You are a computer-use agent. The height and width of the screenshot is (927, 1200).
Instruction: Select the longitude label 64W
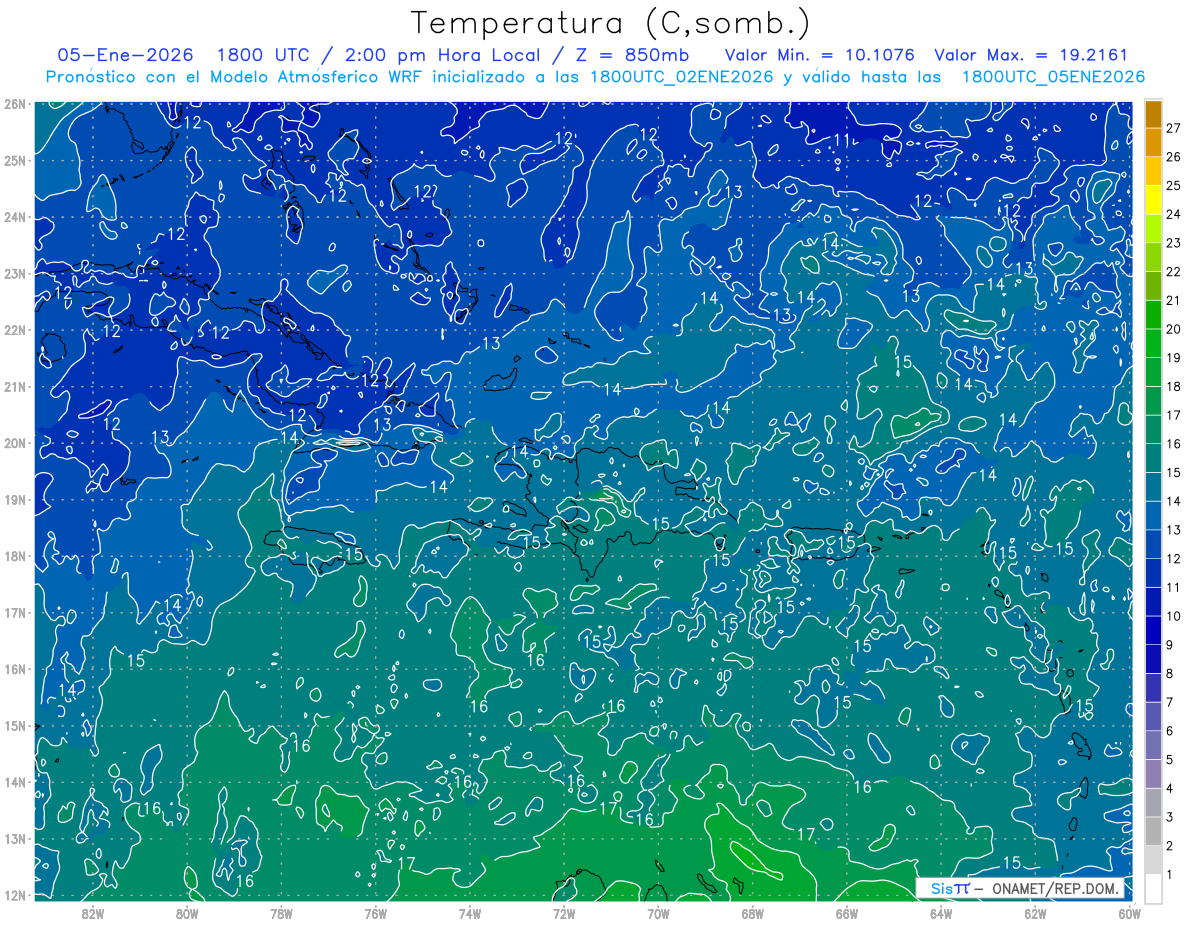click(941, 913)
